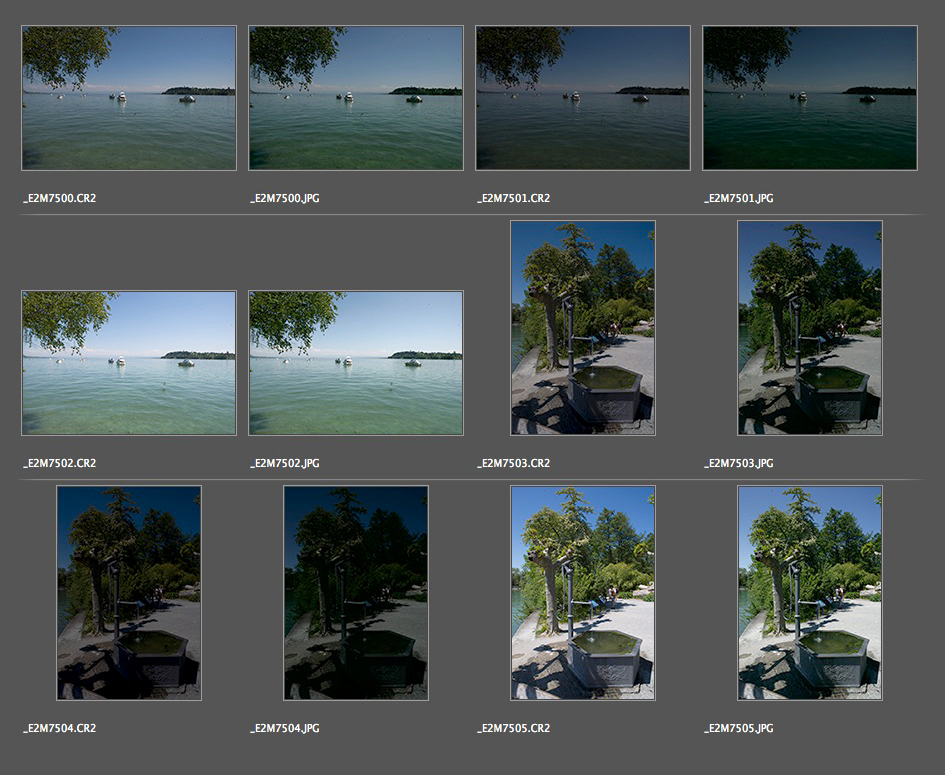This screenshot has width=945, height=775.
Task: Select the _E2M7504.CR2 filename text
Action: click(60, 729)
